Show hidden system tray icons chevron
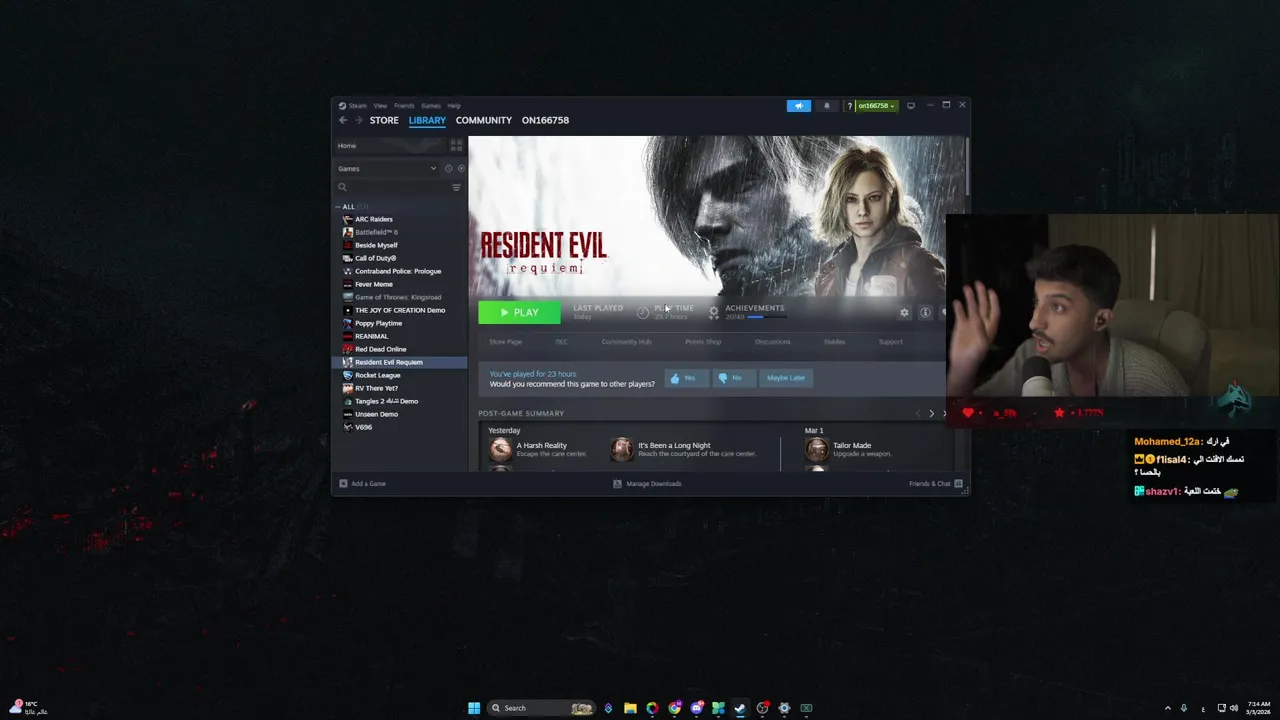The width and height of the screenshot is (1280, 720). pyautogui.click(x=1167, y=708)
